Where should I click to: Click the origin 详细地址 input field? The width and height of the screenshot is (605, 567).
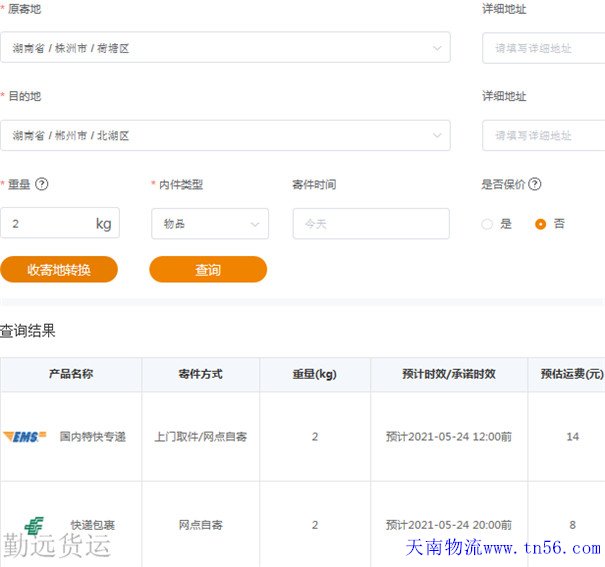545,48
